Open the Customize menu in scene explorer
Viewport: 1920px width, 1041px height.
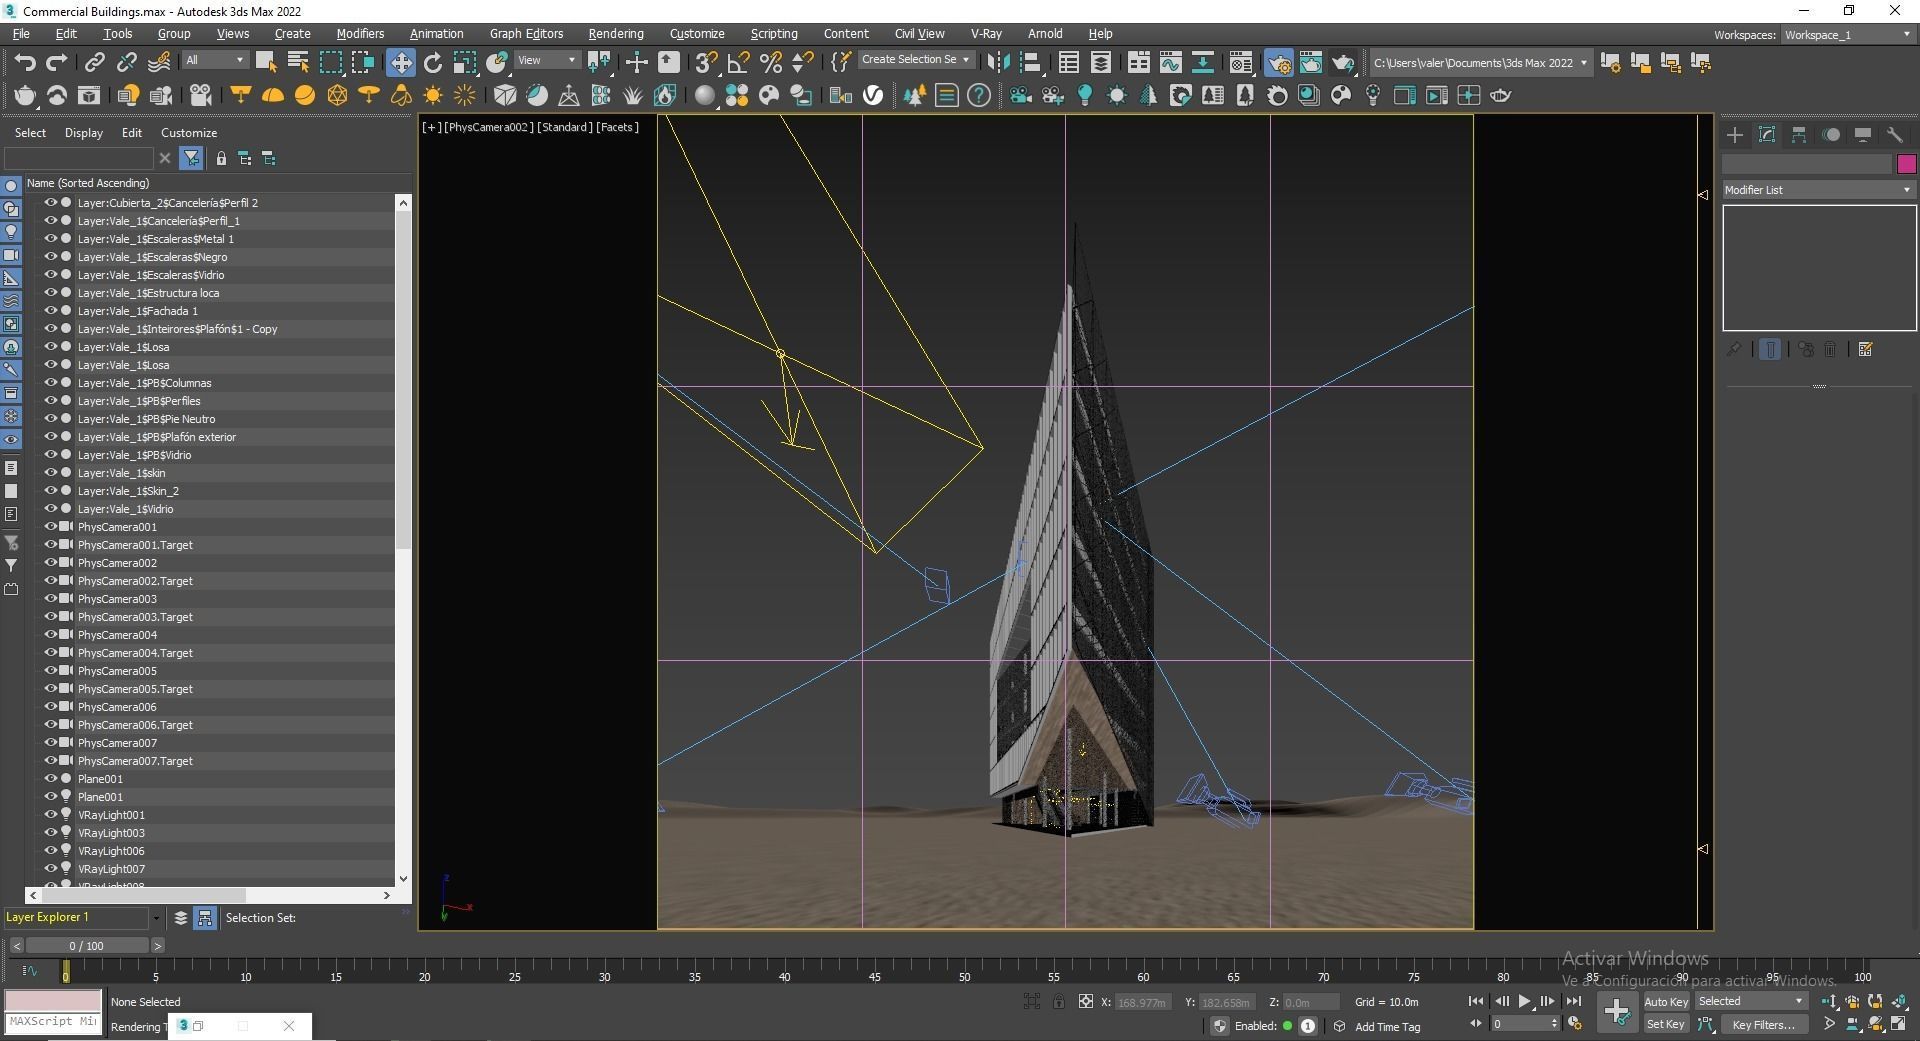(189, 133)
